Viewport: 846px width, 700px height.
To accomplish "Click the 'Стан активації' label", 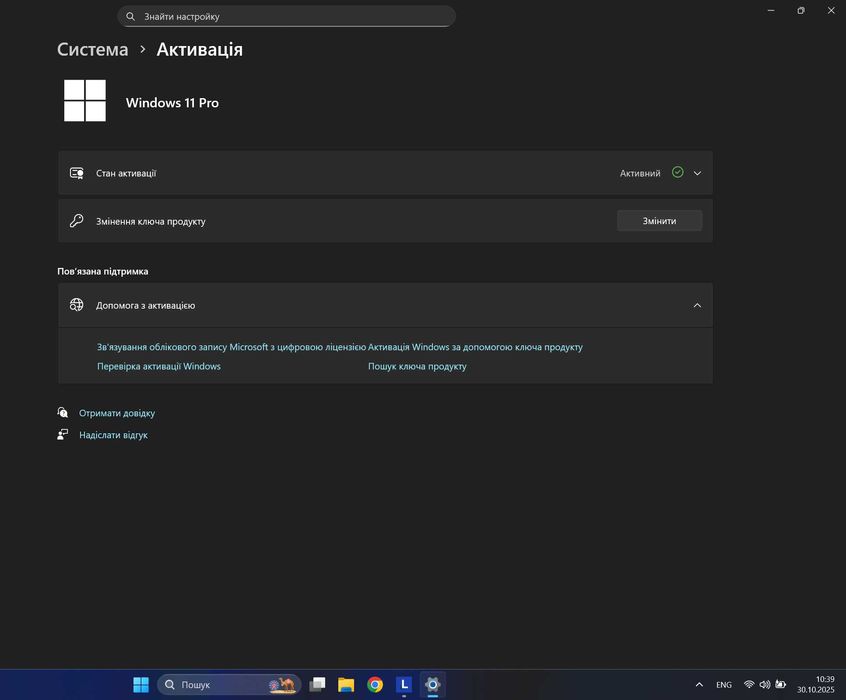I will (x=126, y=173).
